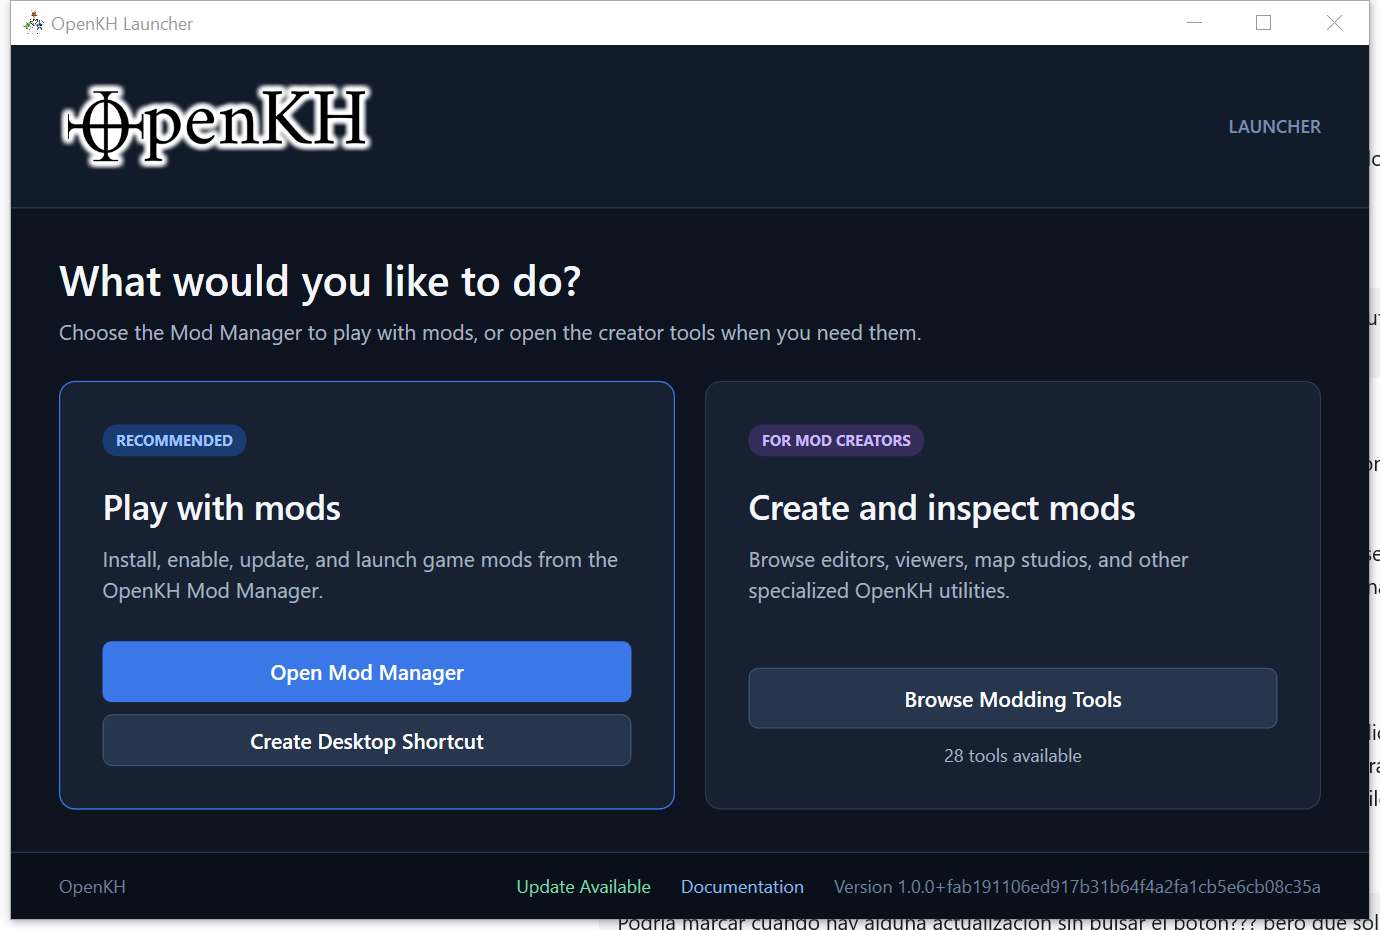Click the Update Available link in footer
1380x930 pixels.
[x=583, y=887]
